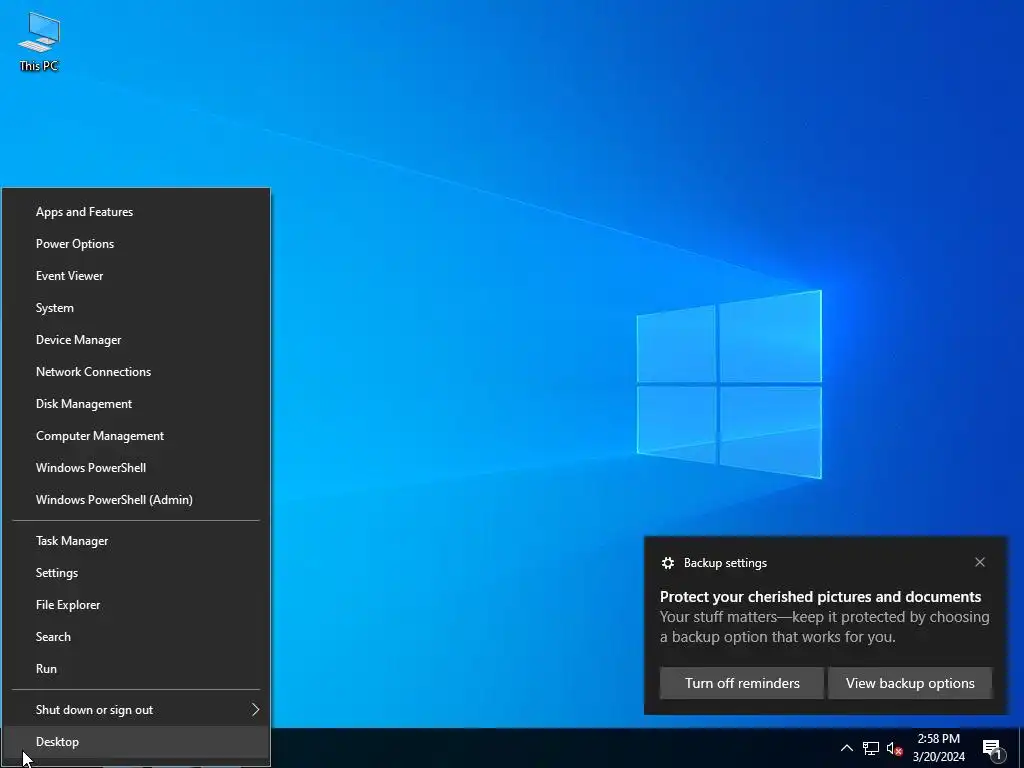Click the notification title about cherished pictures
This screenshot has width=1024, height=768.
[820, 597]
